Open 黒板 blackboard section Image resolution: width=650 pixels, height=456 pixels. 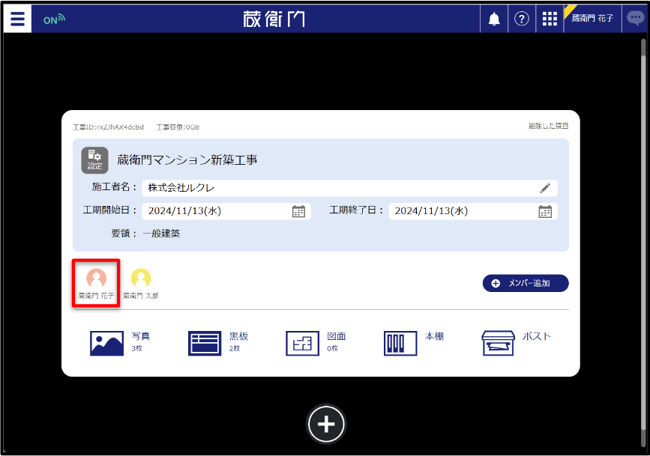[218, 342]
